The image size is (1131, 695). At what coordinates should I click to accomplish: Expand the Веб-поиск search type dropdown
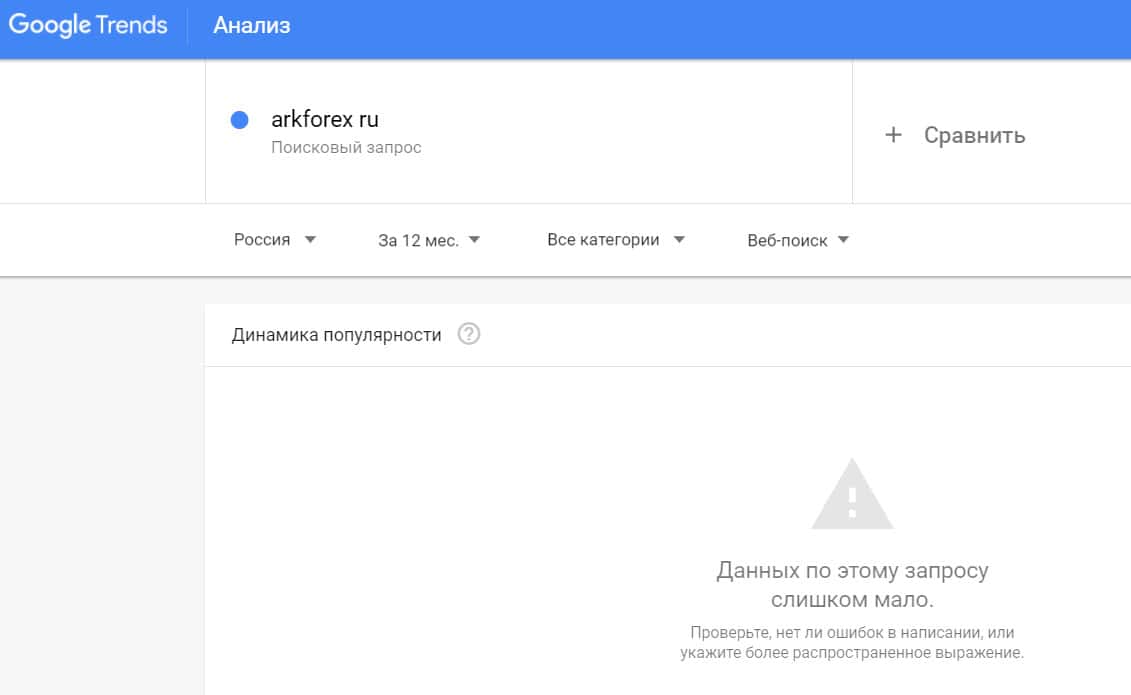coord(787,241)
